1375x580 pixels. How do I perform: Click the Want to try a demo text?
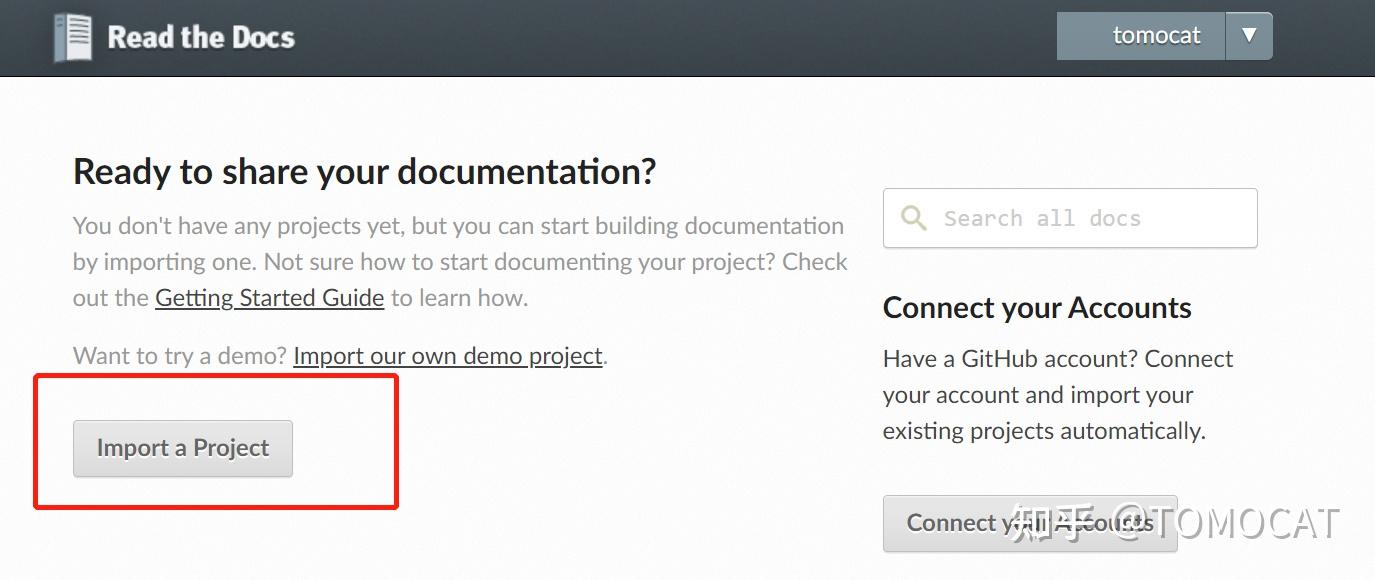coord(180,356)
